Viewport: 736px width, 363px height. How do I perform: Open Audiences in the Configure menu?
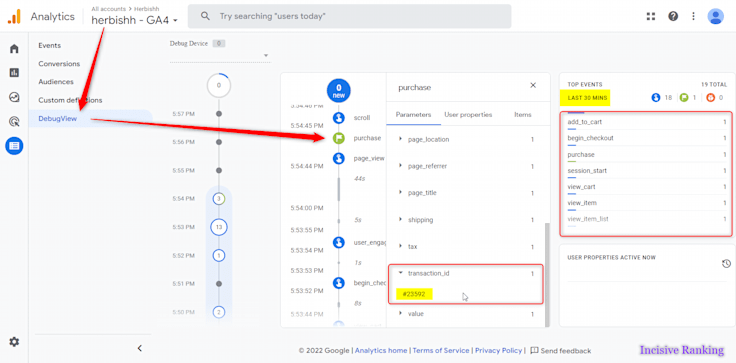click(x=56, y=82)
